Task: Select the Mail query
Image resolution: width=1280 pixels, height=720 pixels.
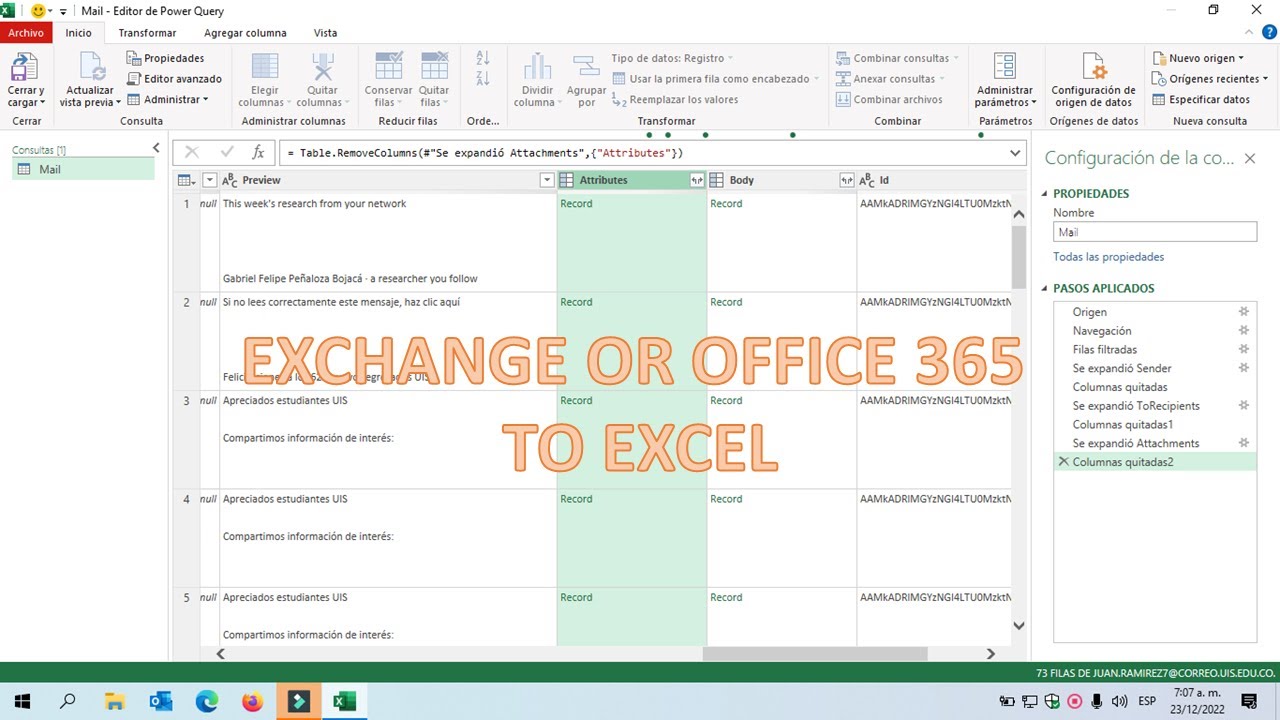Action: (x=84, y=169)
